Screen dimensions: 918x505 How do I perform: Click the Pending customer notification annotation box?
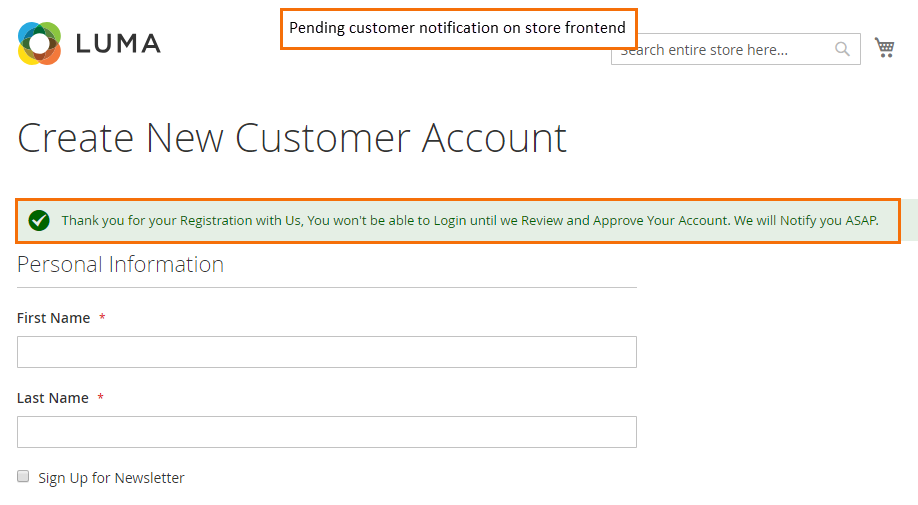coord(457,28)
